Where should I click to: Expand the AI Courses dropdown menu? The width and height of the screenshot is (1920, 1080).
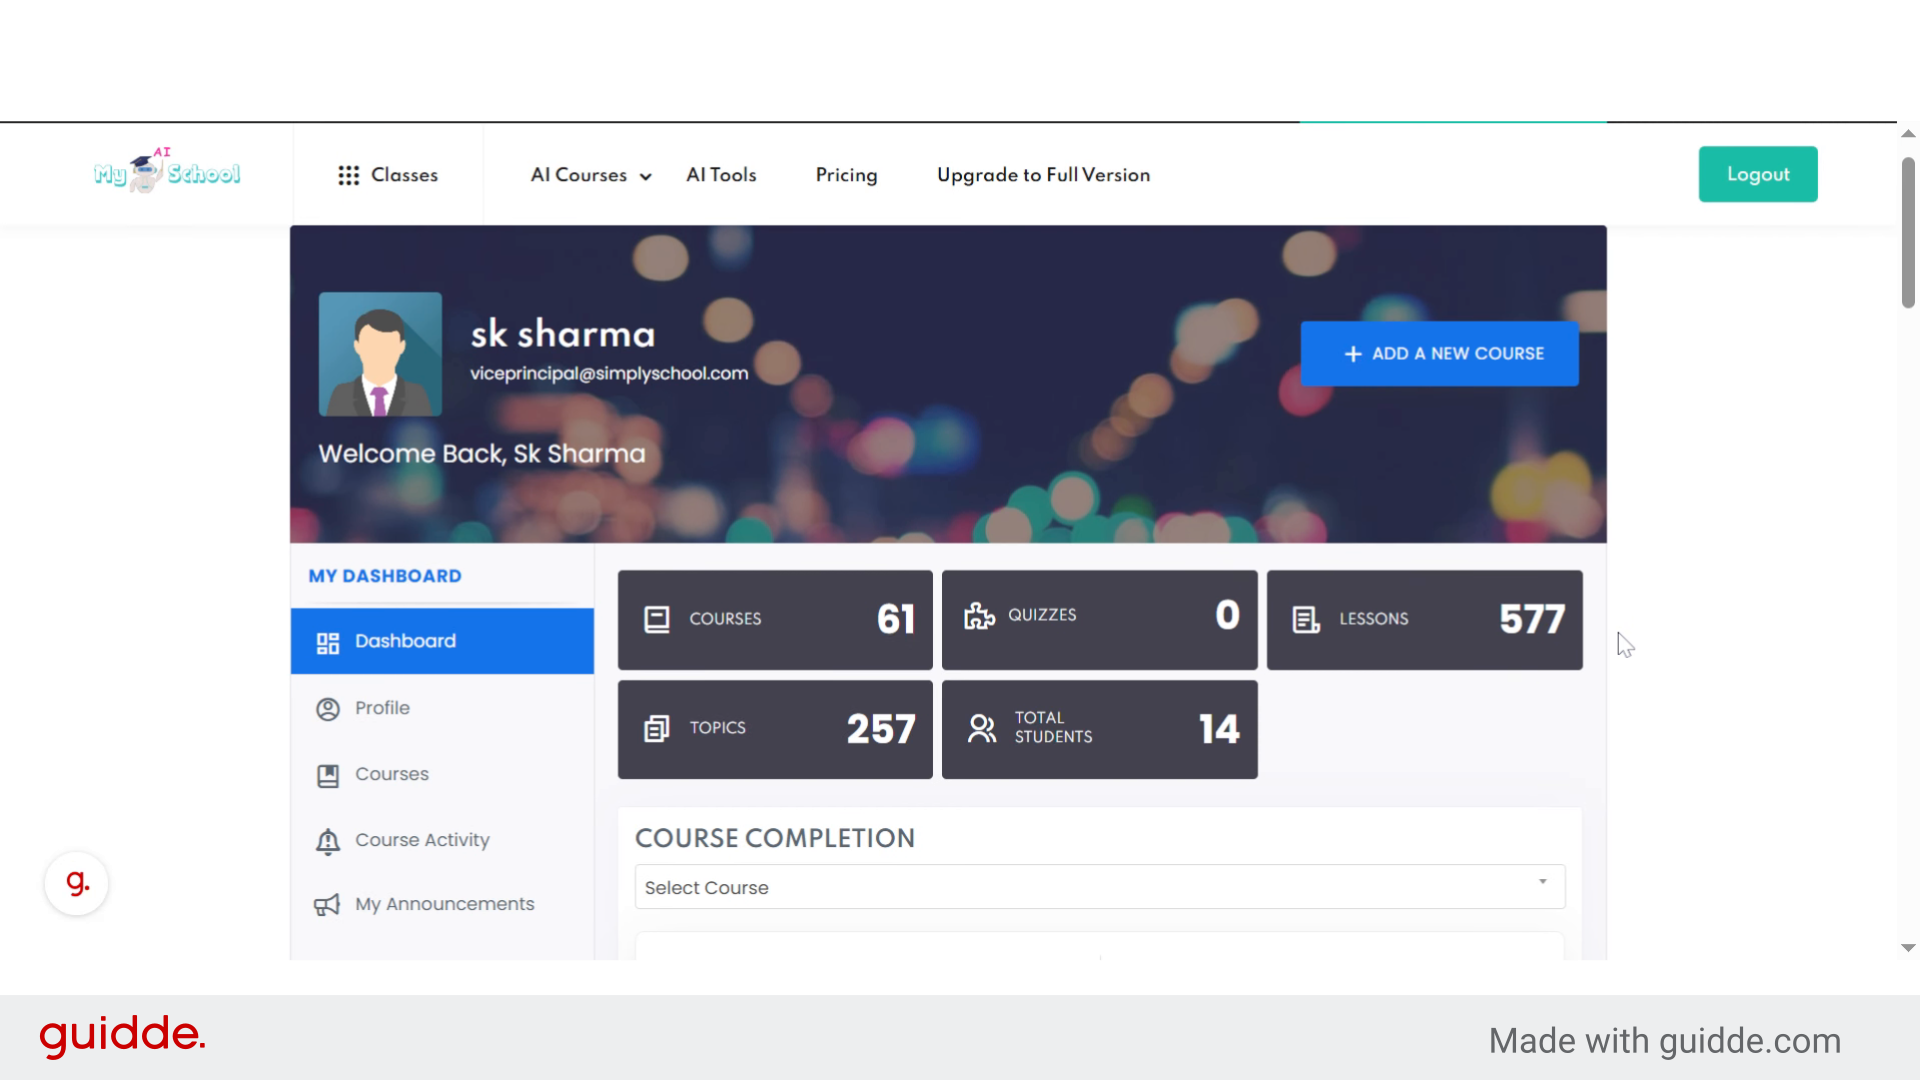(x=591, y=175)
